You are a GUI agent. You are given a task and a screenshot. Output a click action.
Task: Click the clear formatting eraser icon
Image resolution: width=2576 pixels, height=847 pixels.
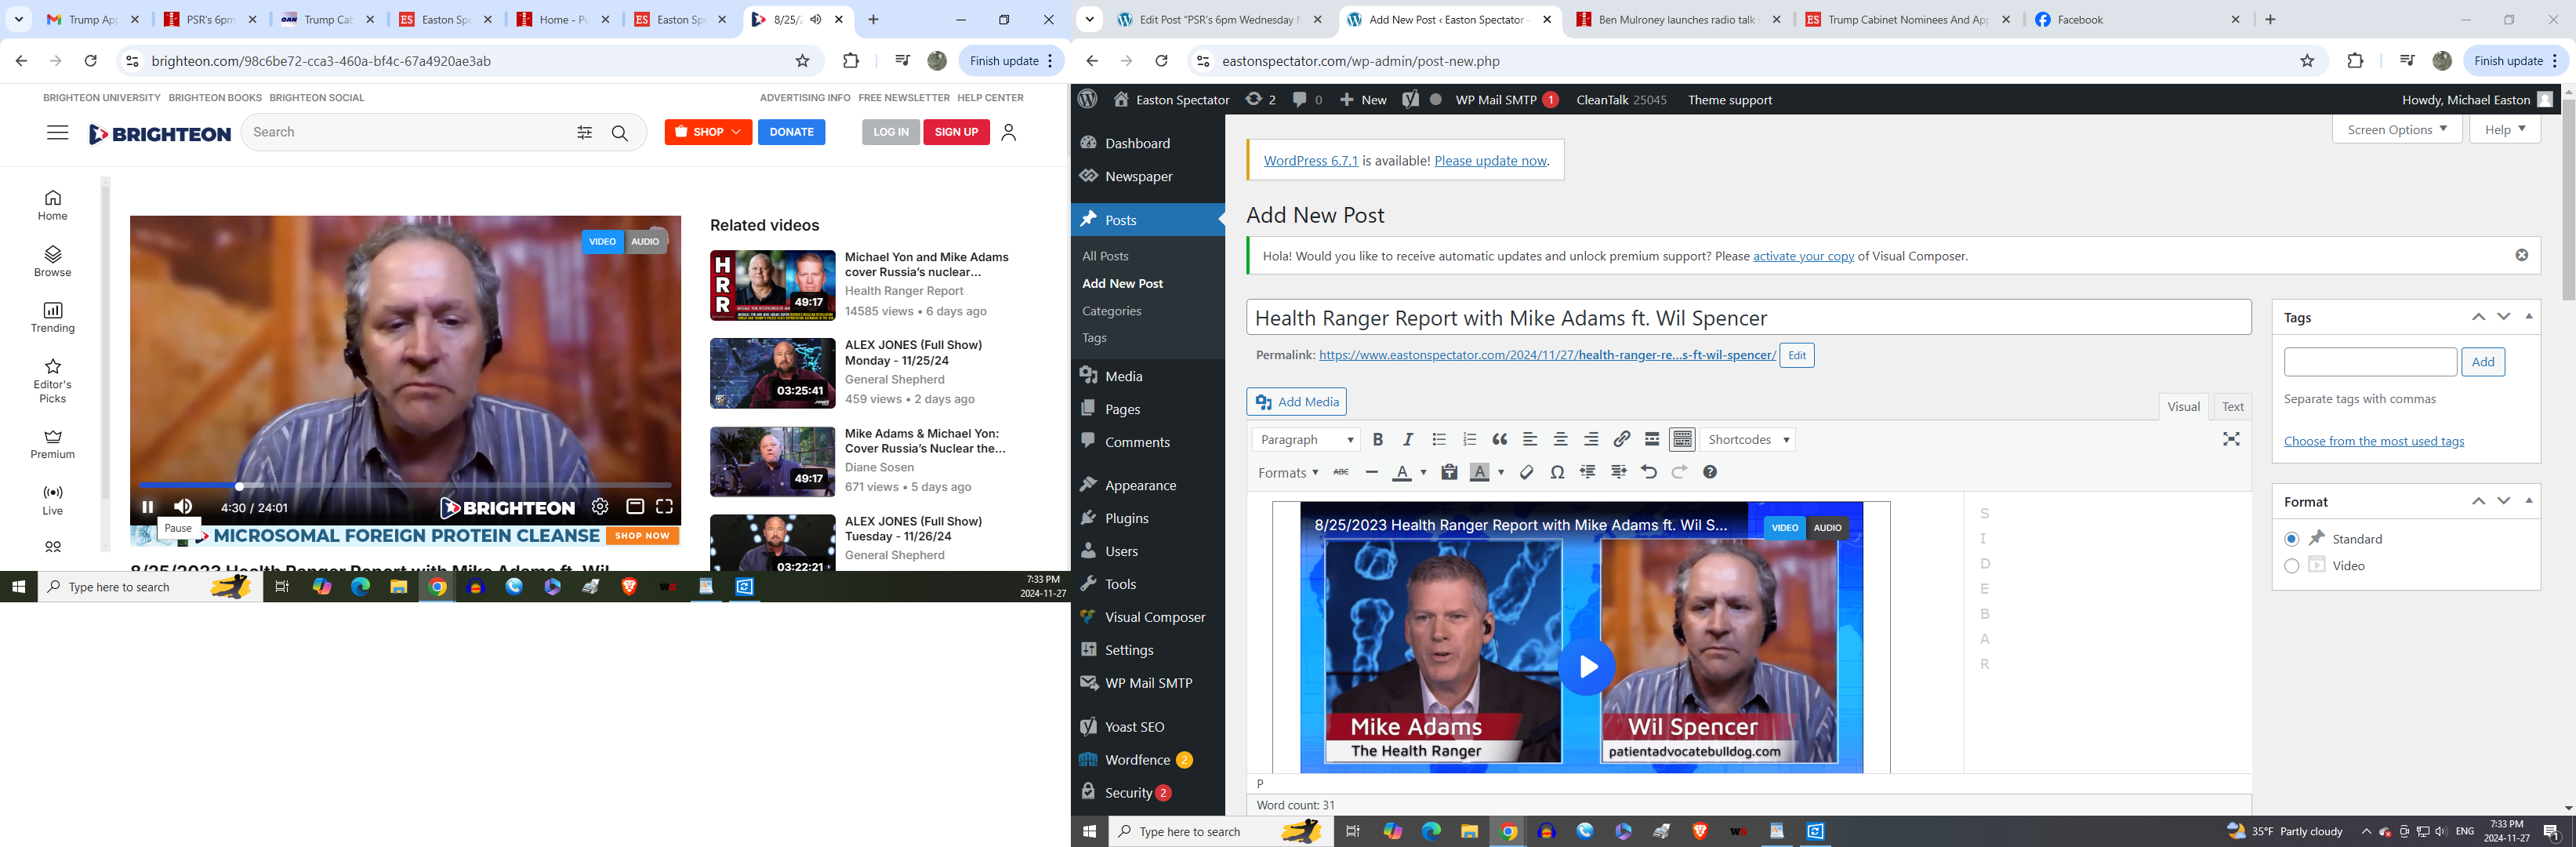point(1526,472)
